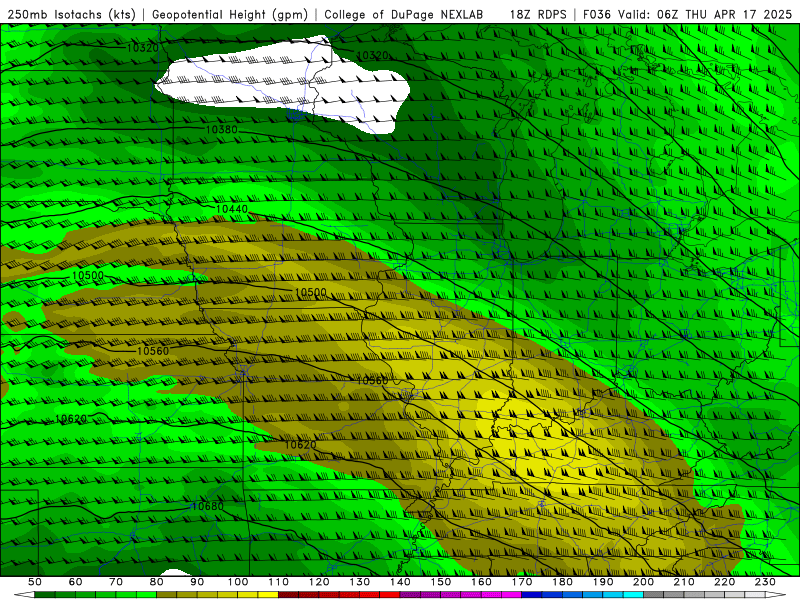Select the 'College of DuPage NEXLAB' header text

click(404, 15)
